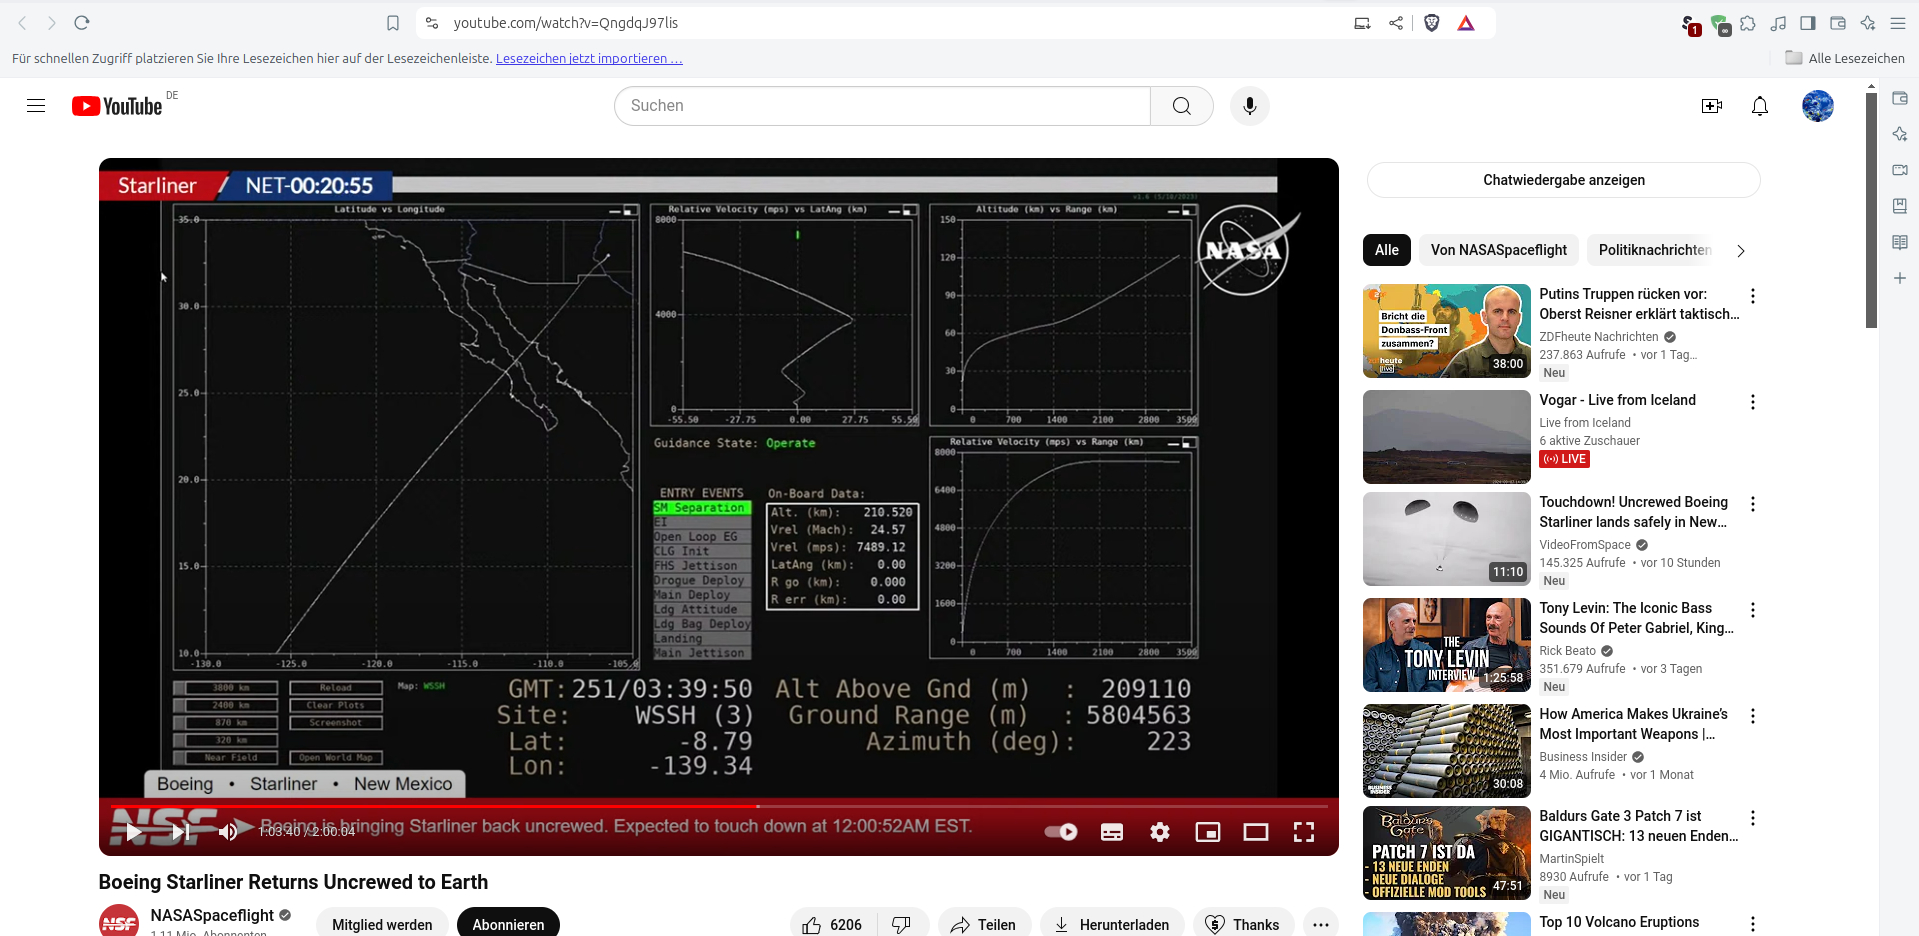
Task: Open the account avatar menu
Action: [x=1817, y=106]
